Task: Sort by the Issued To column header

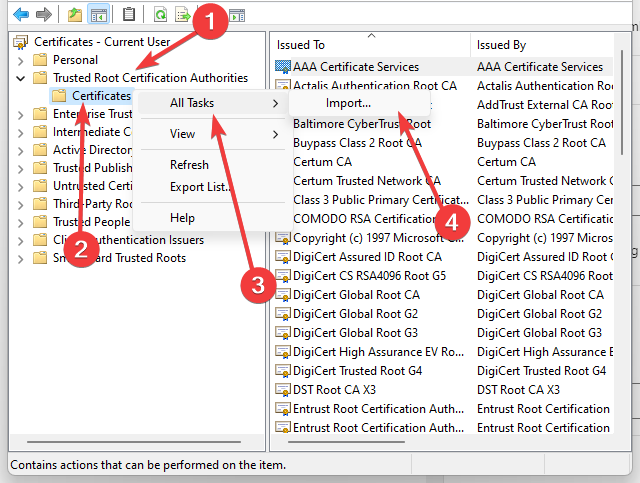Action: (x=371, y=45)
